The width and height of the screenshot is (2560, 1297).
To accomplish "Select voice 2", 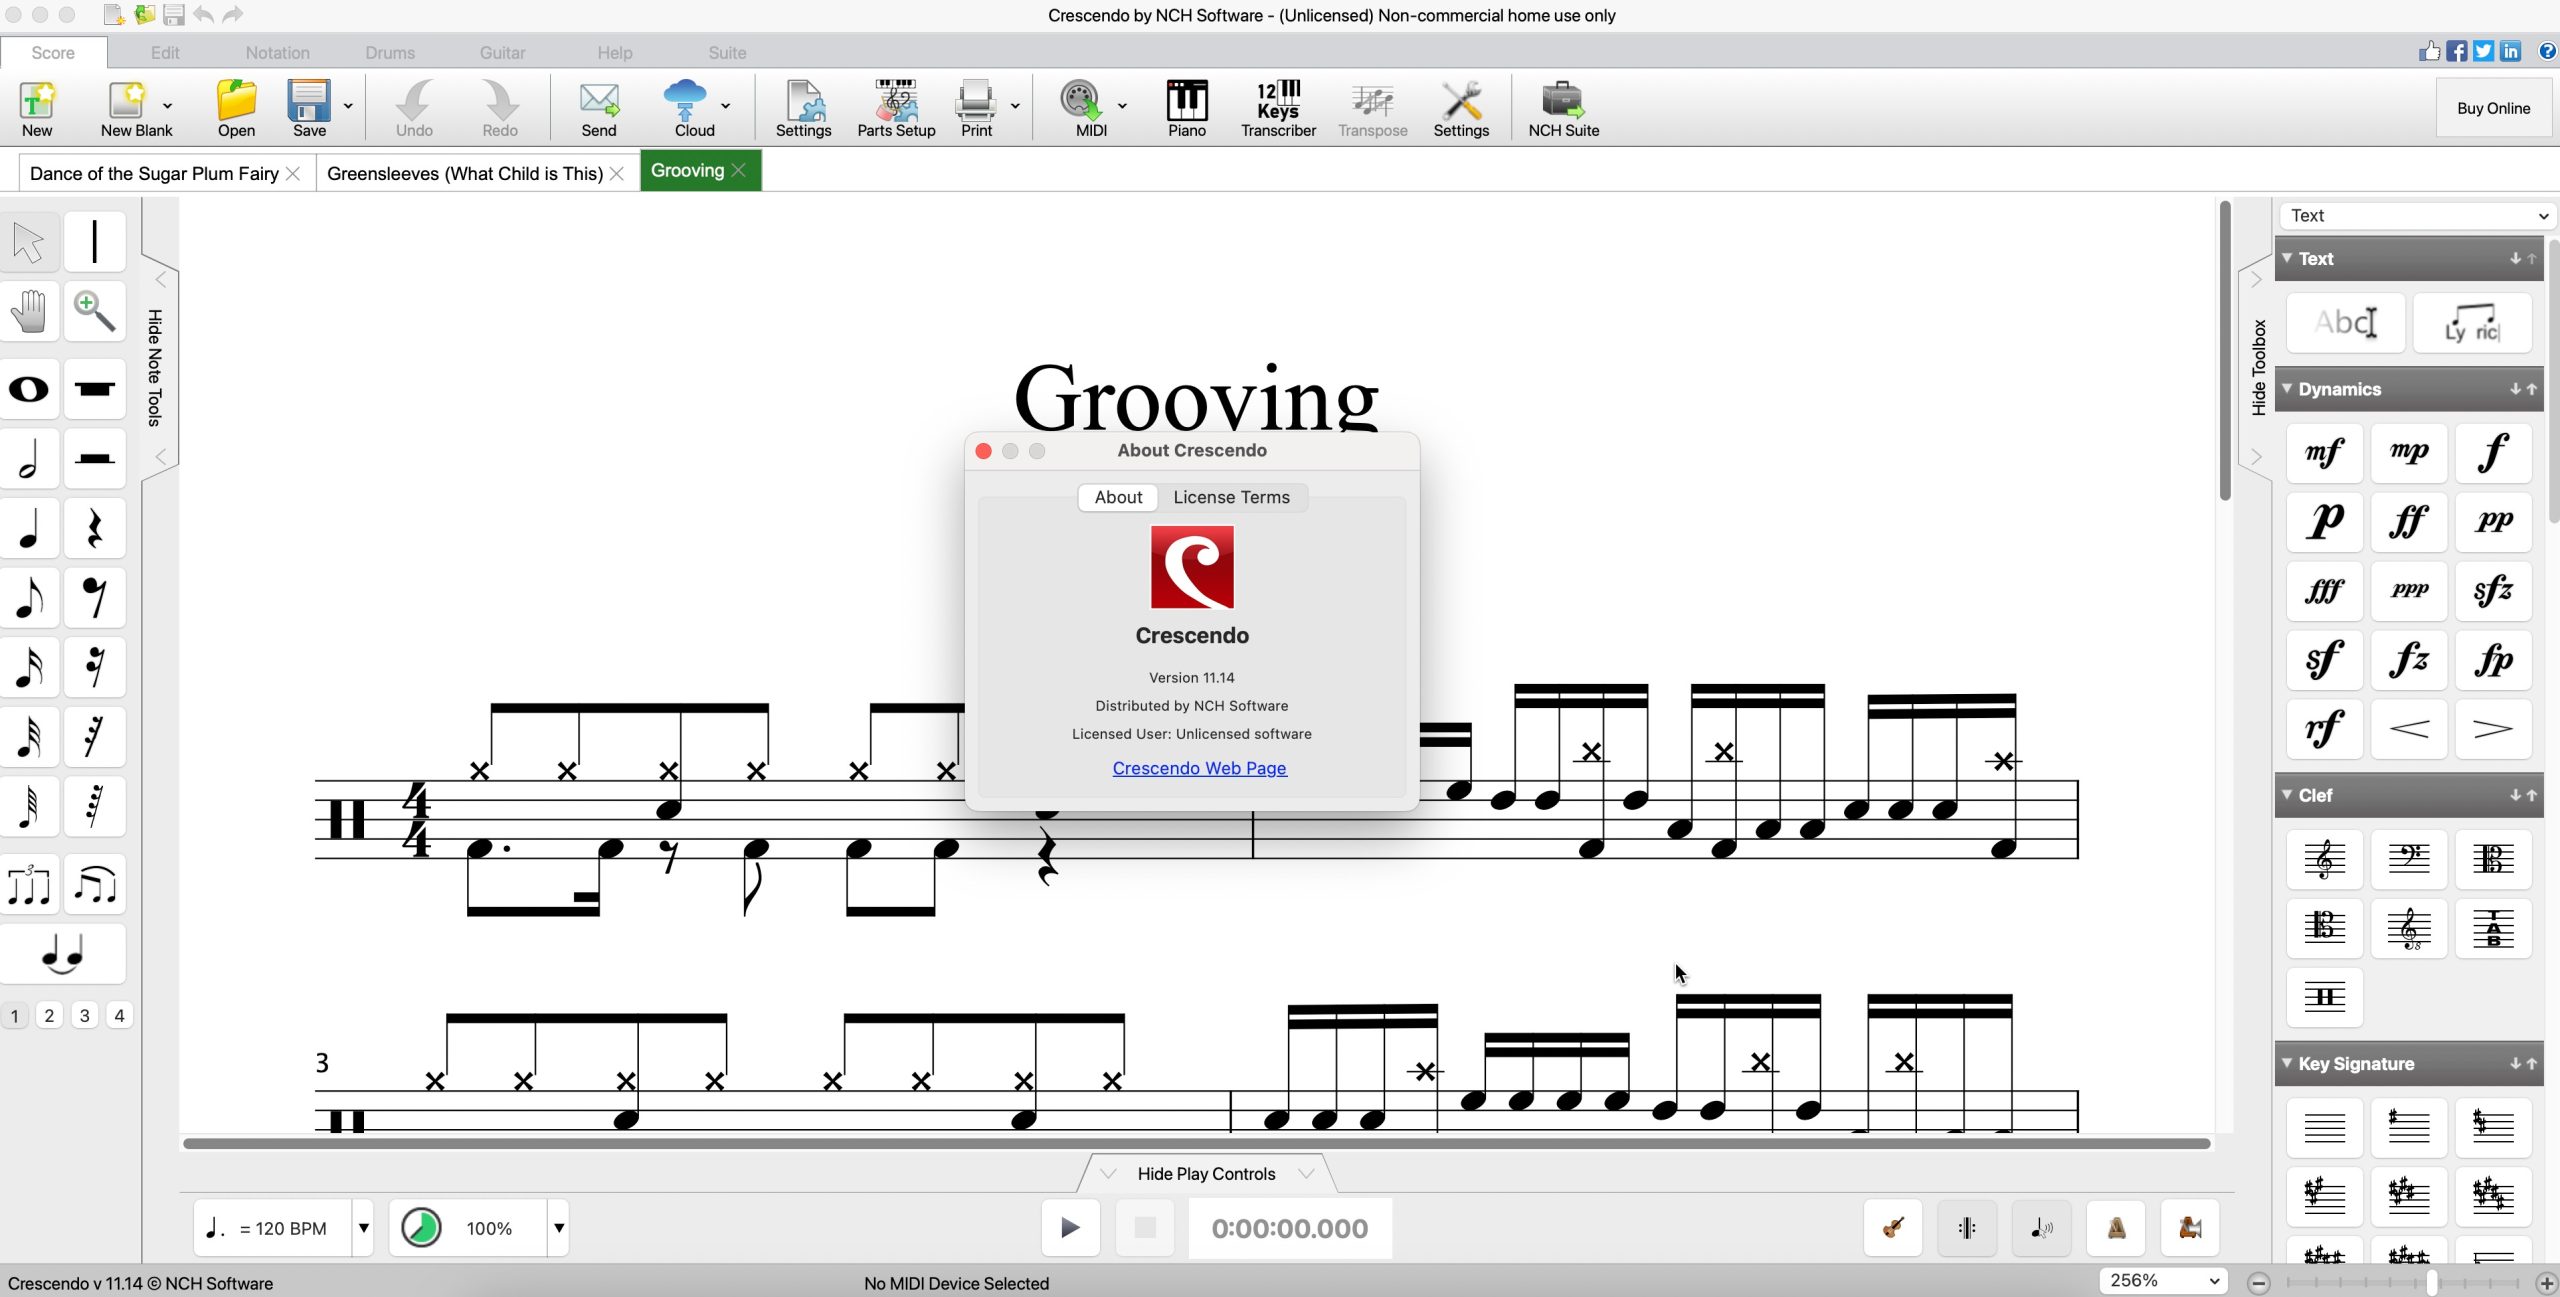I will 49,1016.
